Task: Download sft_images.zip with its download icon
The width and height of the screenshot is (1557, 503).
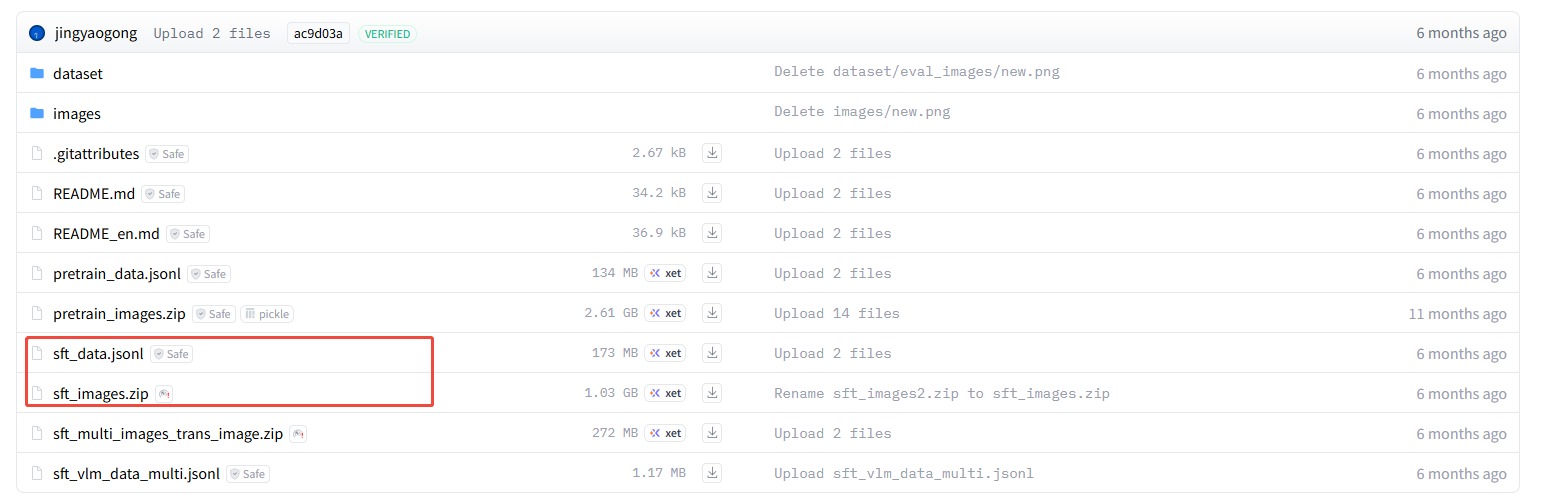Action: pyautogui.click(x=712, y=393)
